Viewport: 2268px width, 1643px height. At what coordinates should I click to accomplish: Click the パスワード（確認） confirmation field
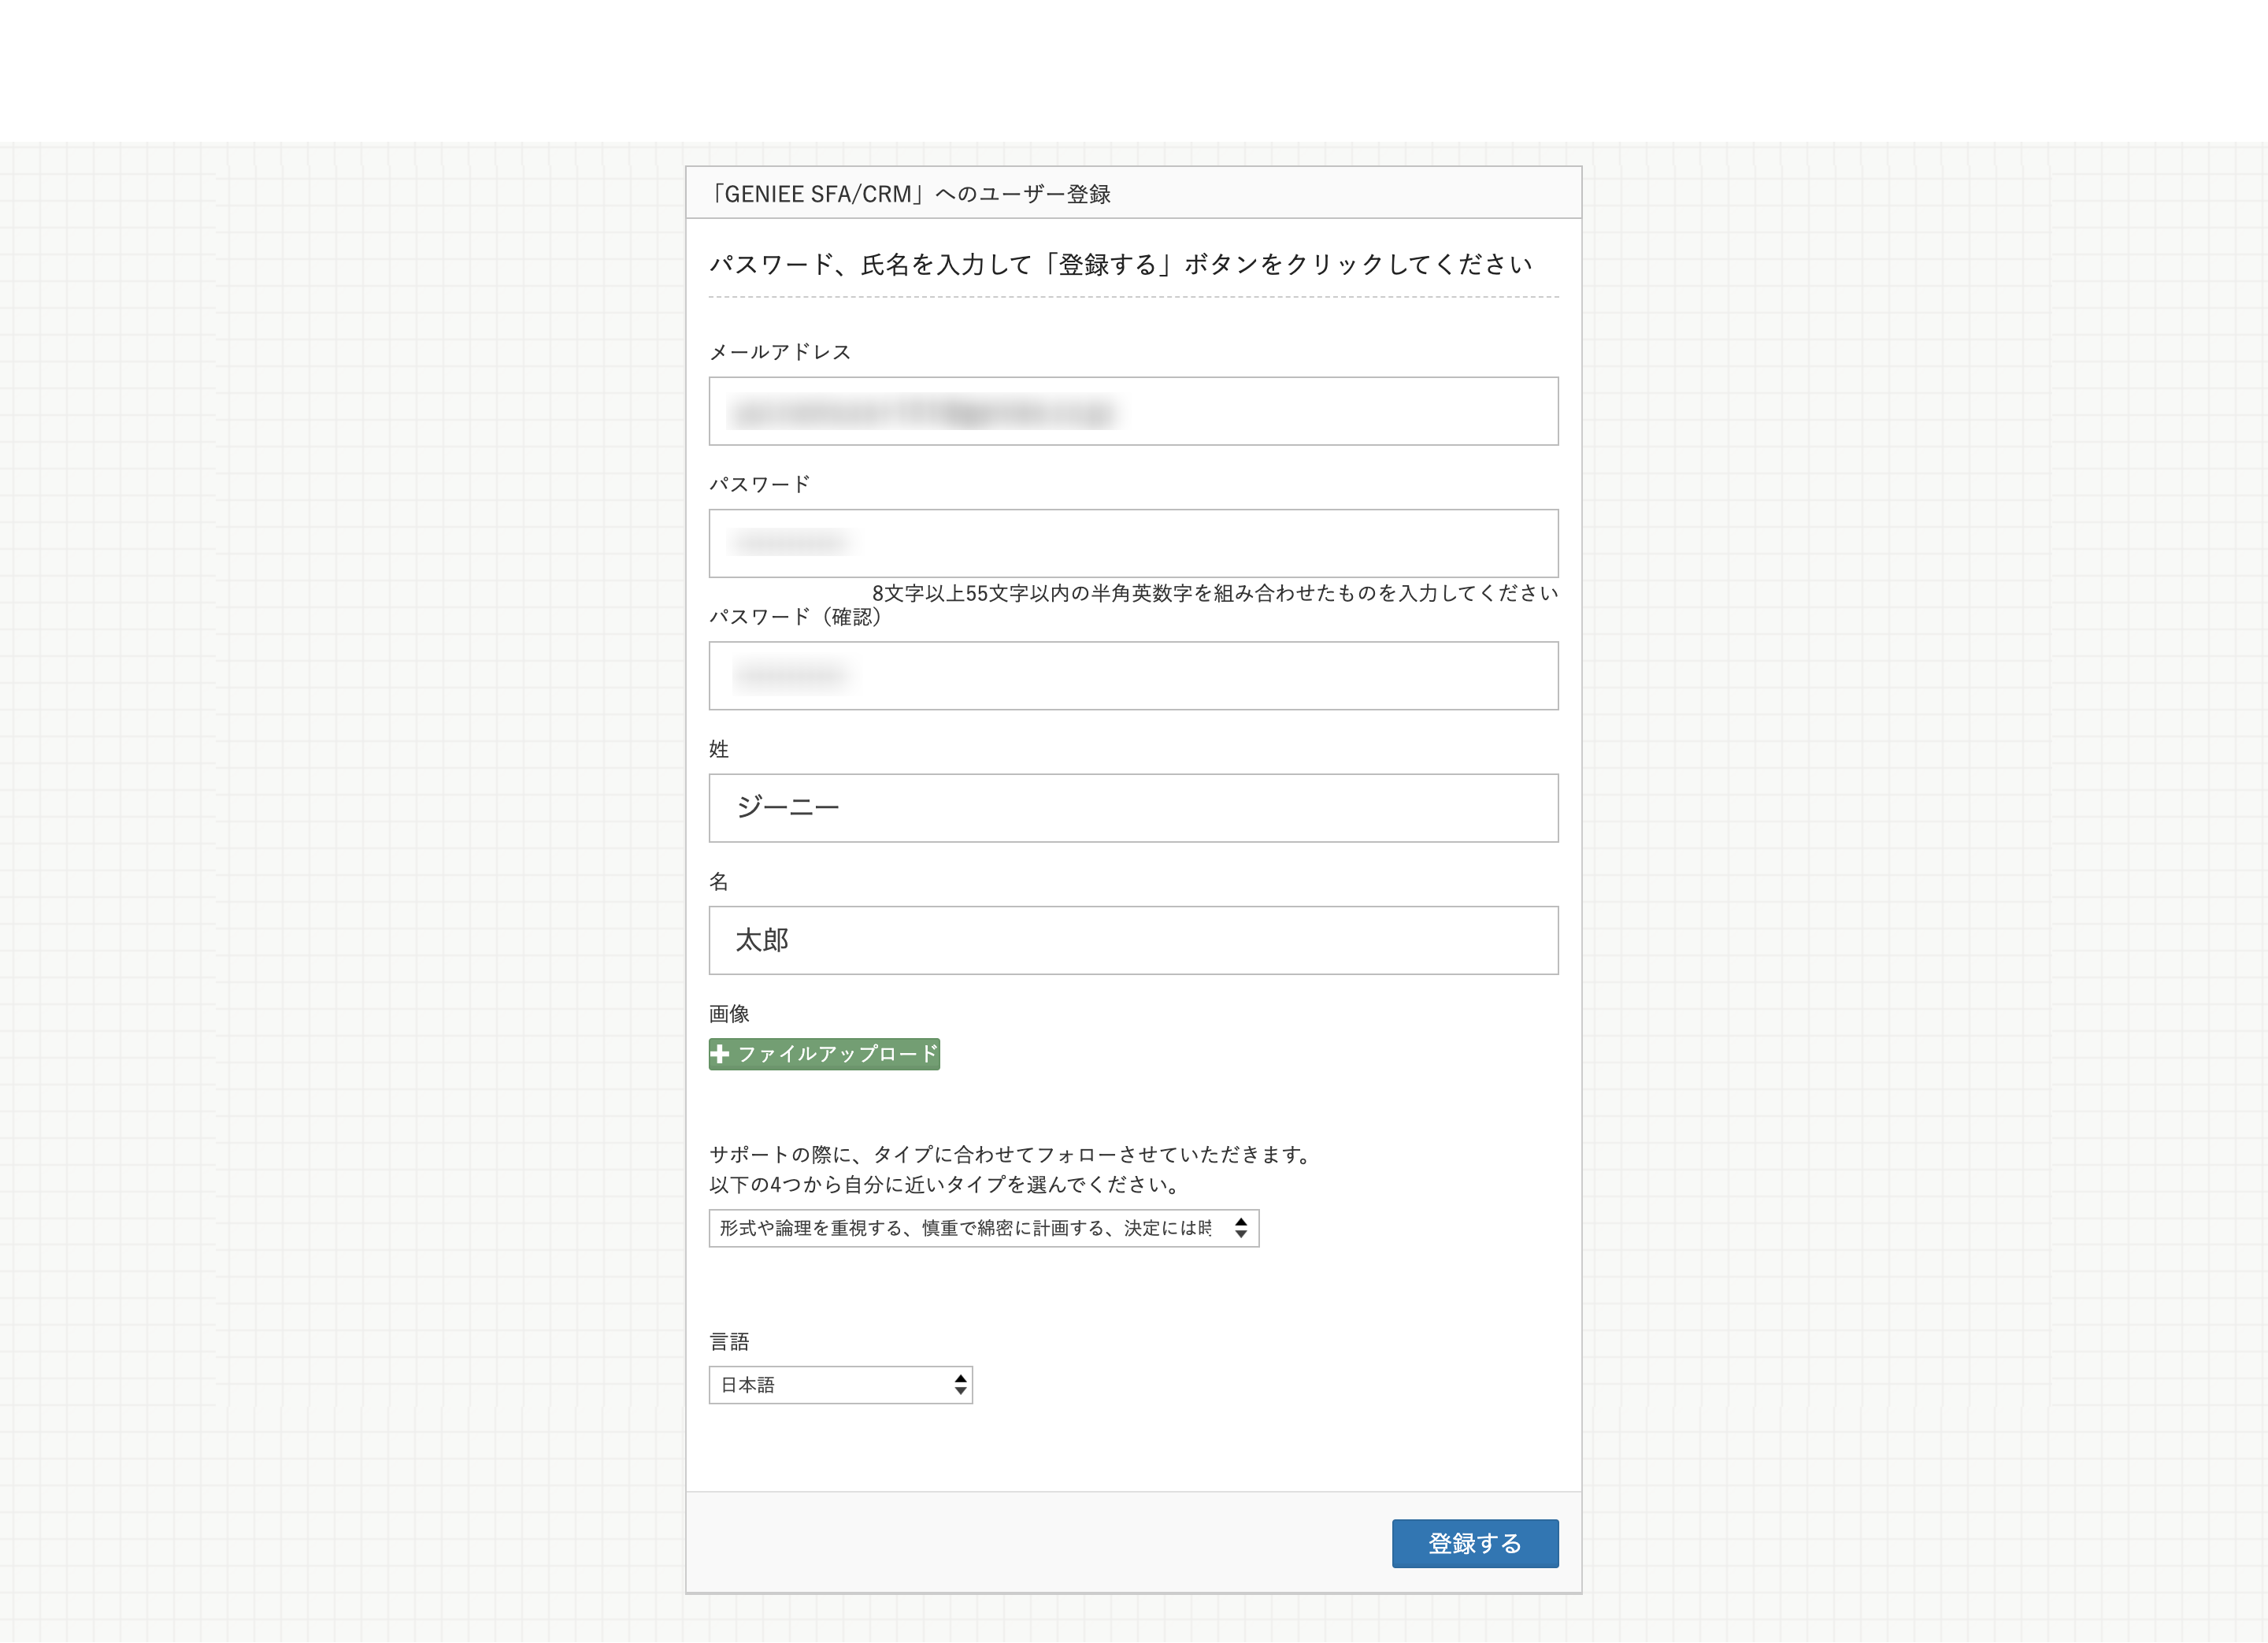(1133, 676)
